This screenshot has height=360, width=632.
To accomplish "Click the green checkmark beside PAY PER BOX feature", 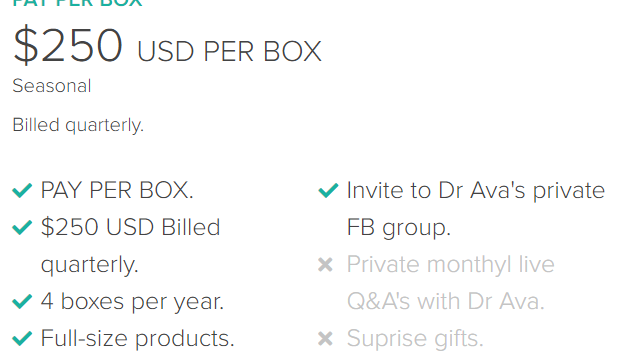I will (x=22, y=190).
